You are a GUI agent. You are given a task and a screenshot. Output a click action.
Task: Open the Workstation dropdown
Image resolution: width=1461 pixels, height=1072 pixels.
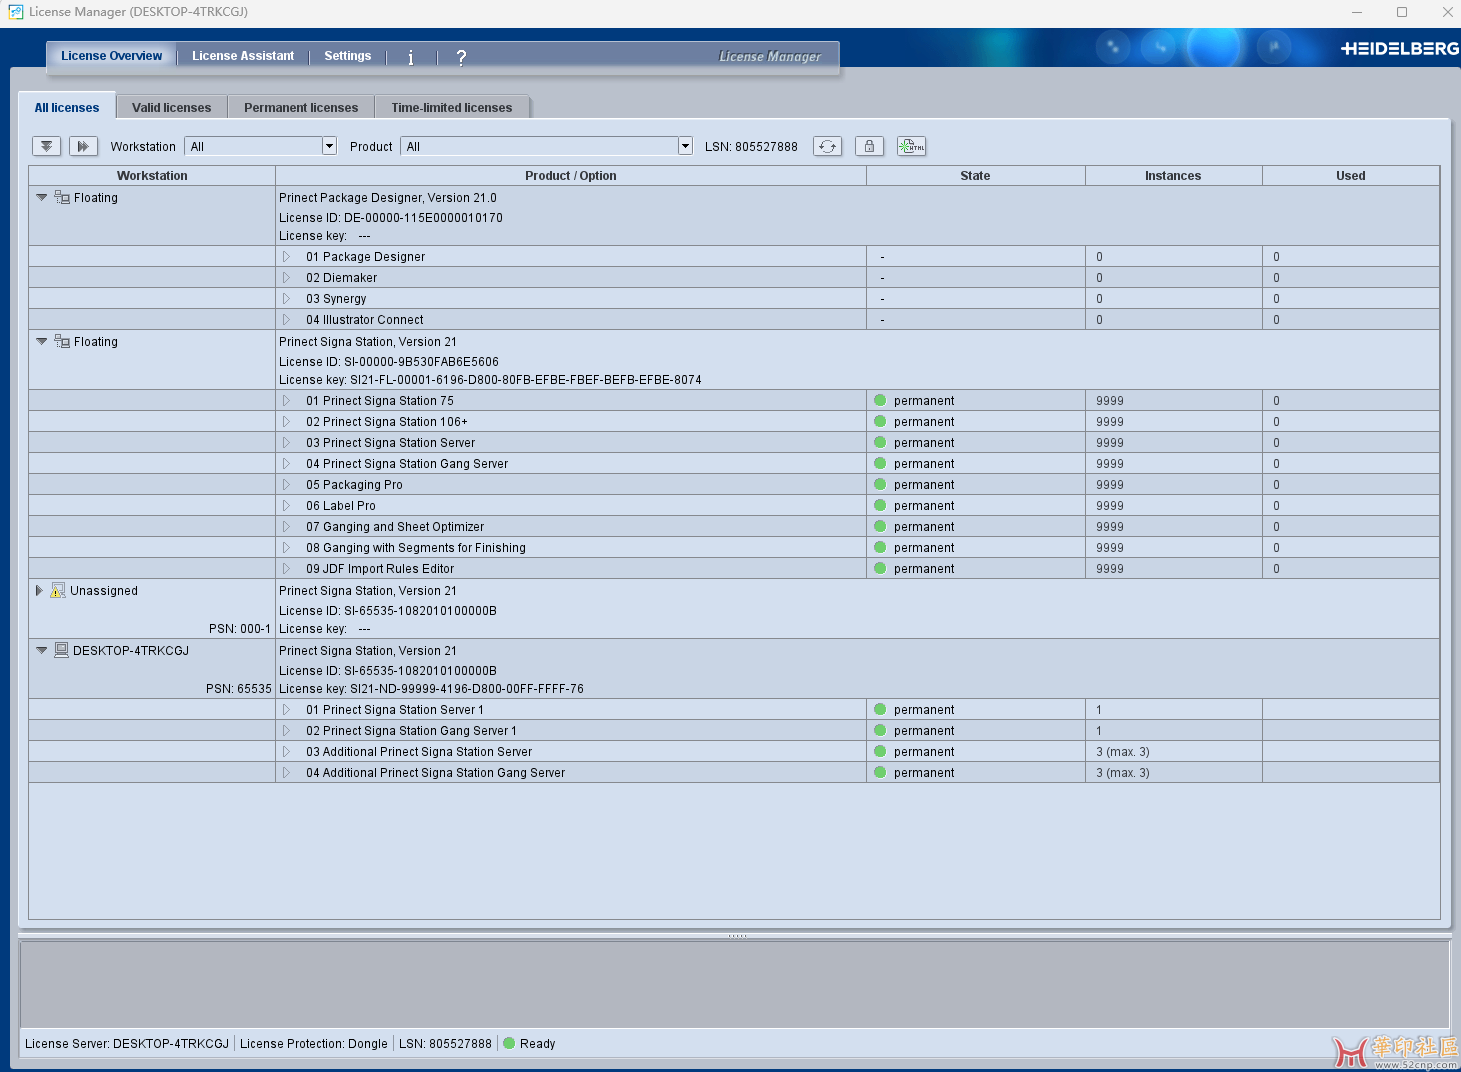[329, 146]
